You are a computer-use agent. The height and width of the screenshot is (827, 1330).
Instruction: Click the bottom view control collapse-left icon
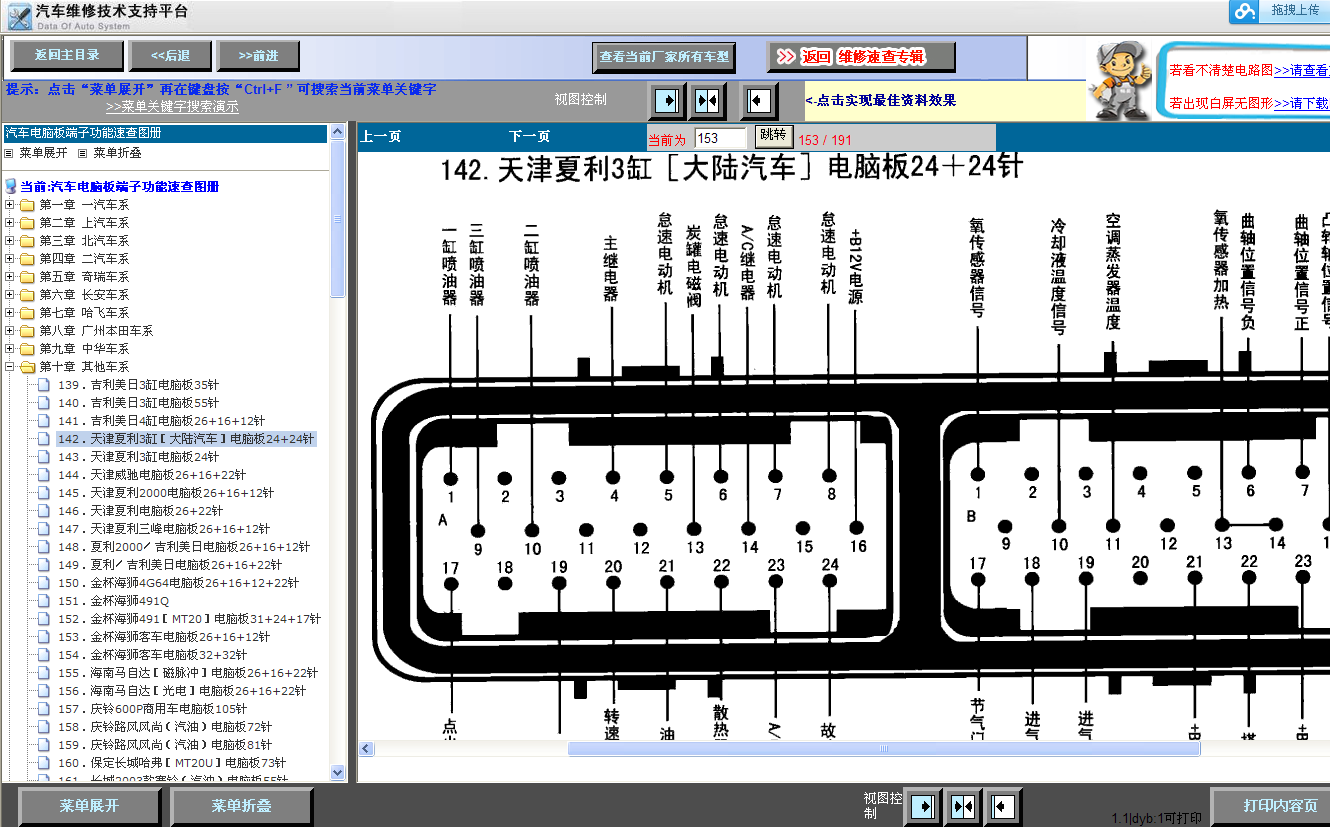(x=1002, y=806)
